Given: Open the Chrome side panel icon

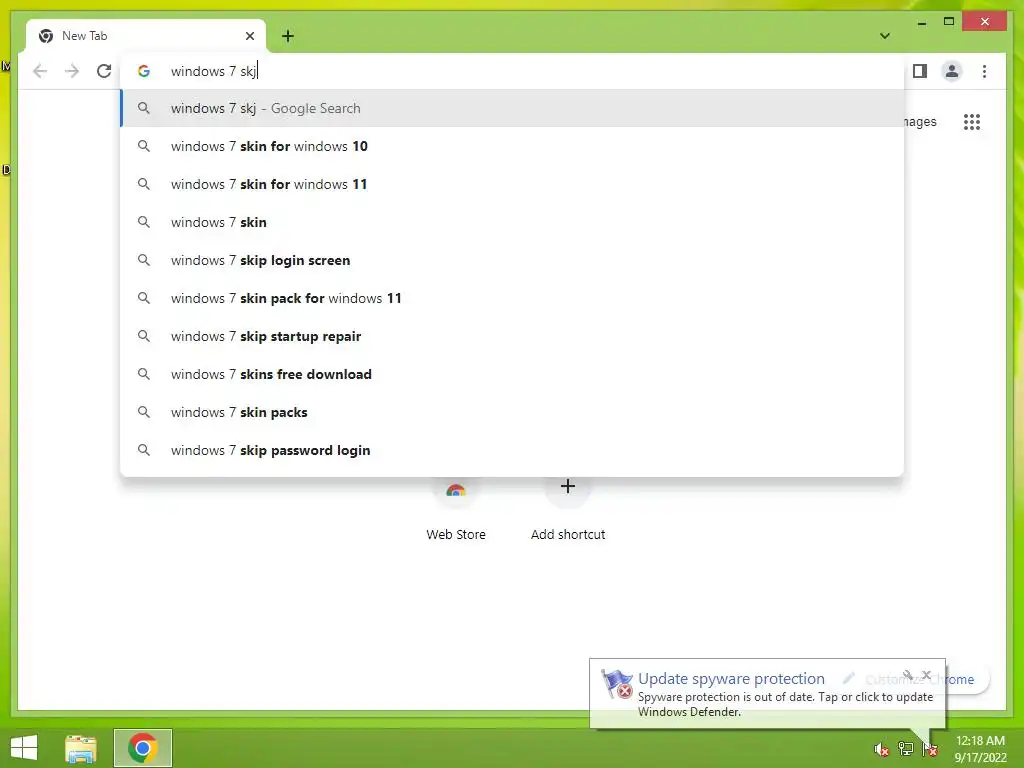Looking at the screenshot, I should 920,71.
